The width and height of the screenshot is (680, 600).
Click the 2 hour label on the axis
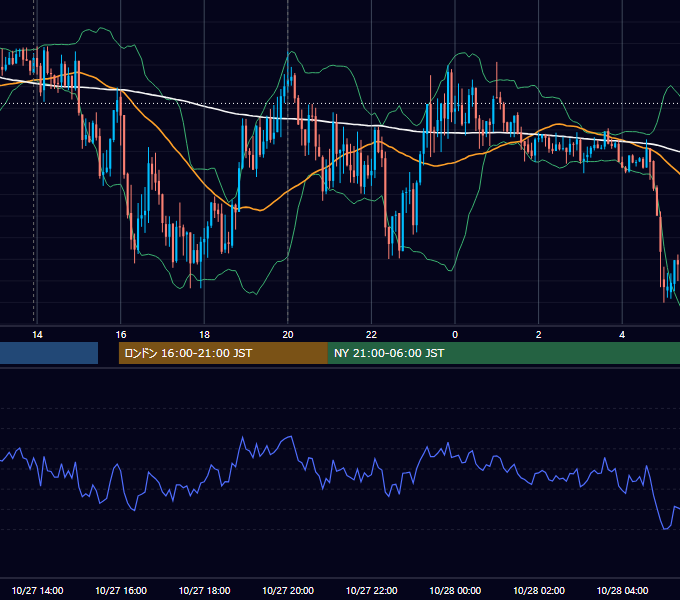point(539,335)
